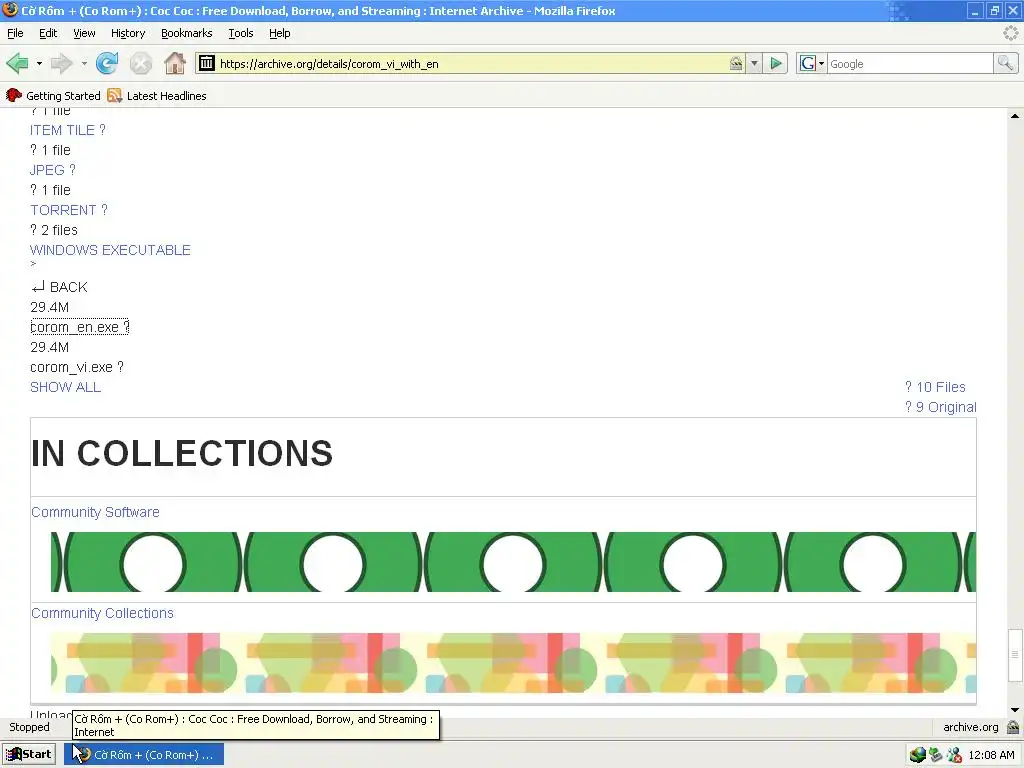This screenshot has width=1024, height=768.
Task: Open the File menu
Action: (15, 33)
